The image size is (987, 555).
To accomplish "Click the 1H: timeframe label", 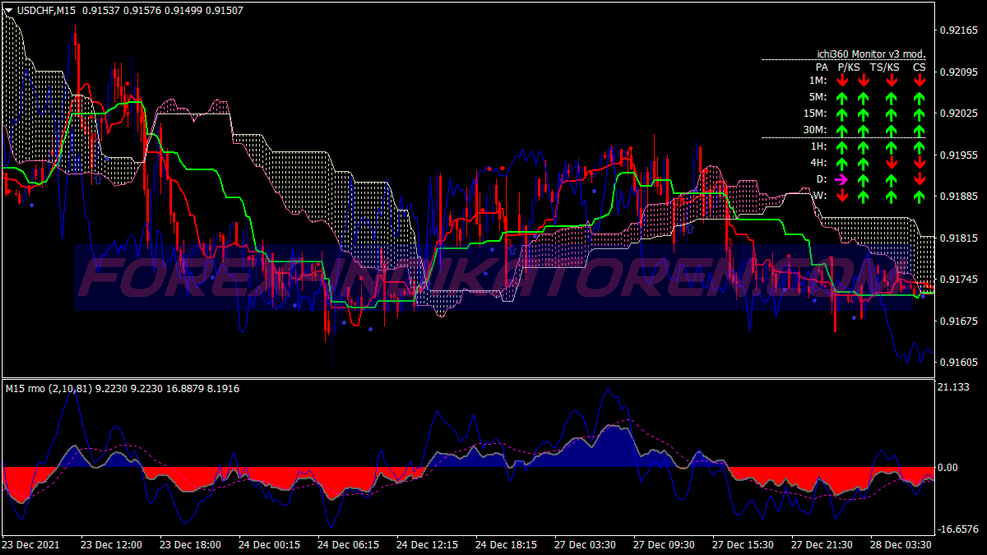I will pos(818,147).
